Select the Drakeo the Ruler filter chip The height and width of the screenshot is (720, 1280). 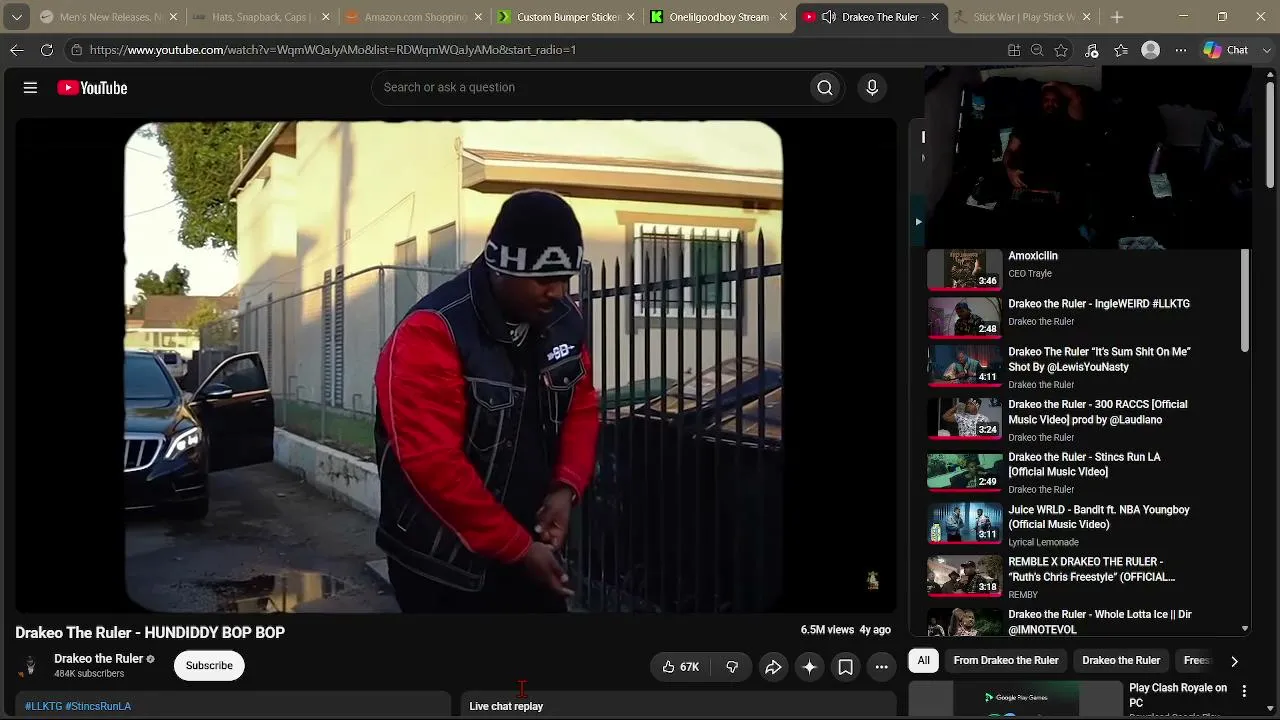click(x=1121, y=661)
